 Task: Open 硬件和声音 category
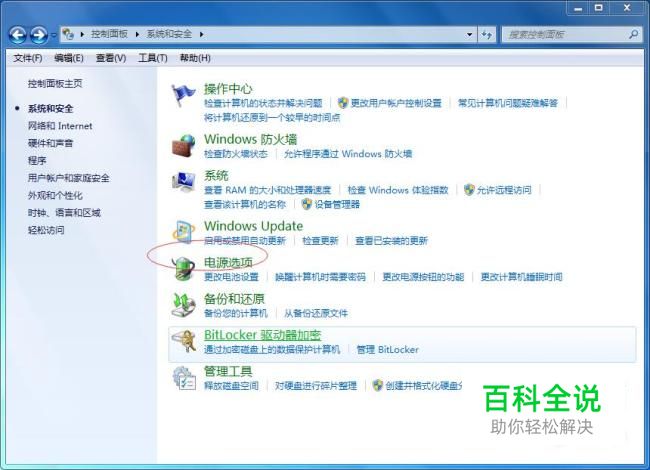[x=50, y=143]
